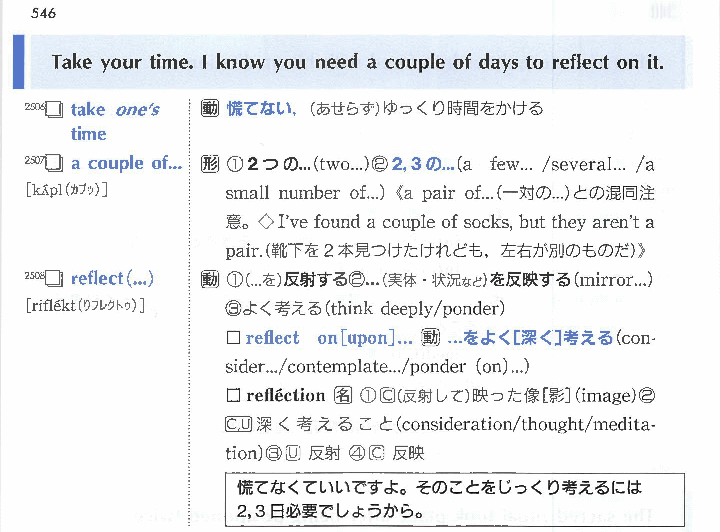This screenshot has width=720, height=532.
Task: Check the box next to a couple of
Action: [x=55, y=164]
